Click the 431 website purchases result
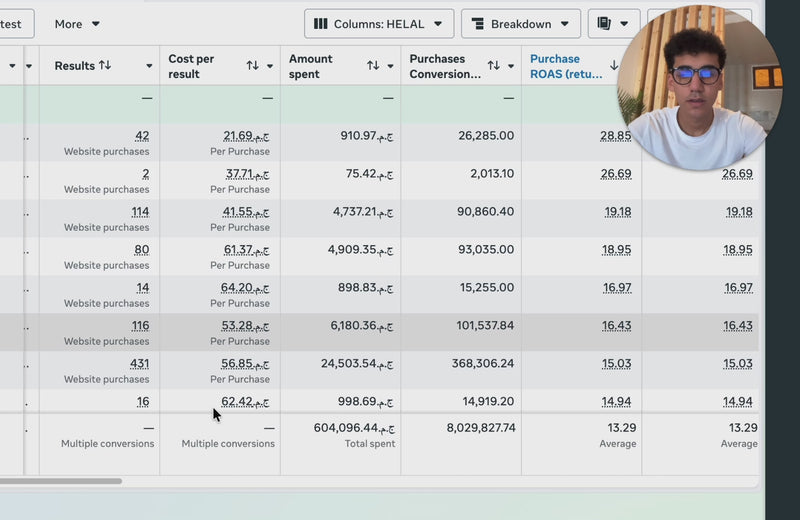The height and width of the screenshot is (520, 800). (x=139, y=364)
